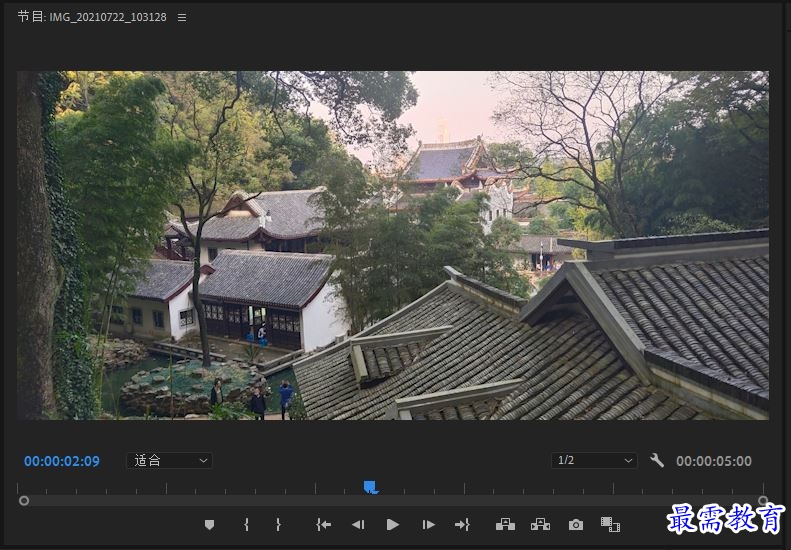Click the Extract button
Viewport: 791px width, 550px height.
tap(540, 525)
